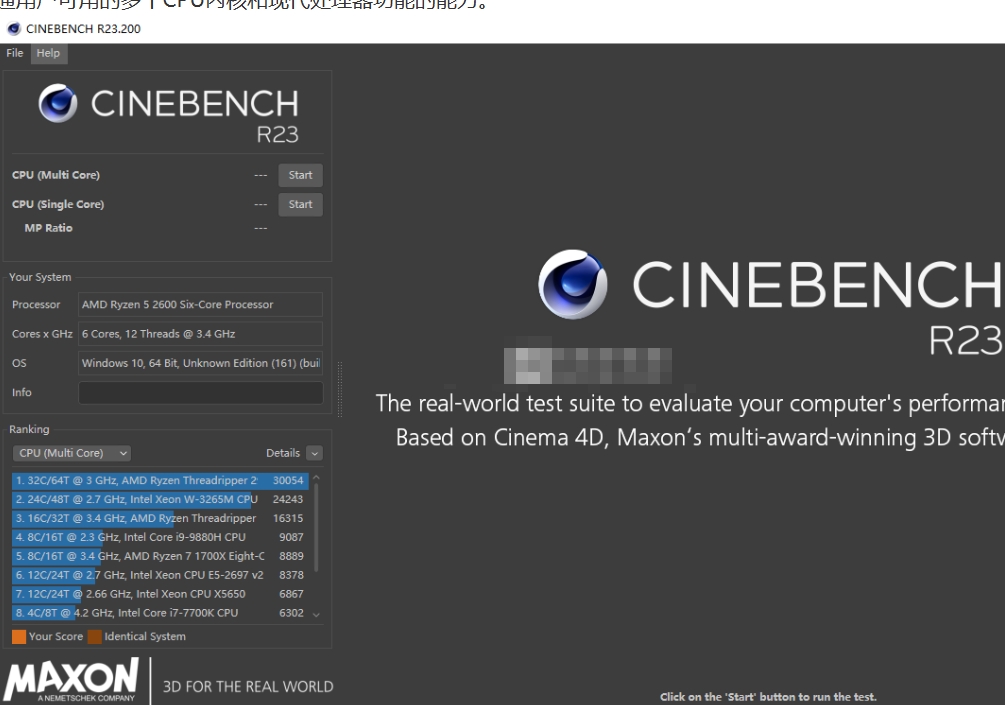Click the 'Click on the Start button' status text
This screenshot has width=1005, height=705.
[768, 697]
